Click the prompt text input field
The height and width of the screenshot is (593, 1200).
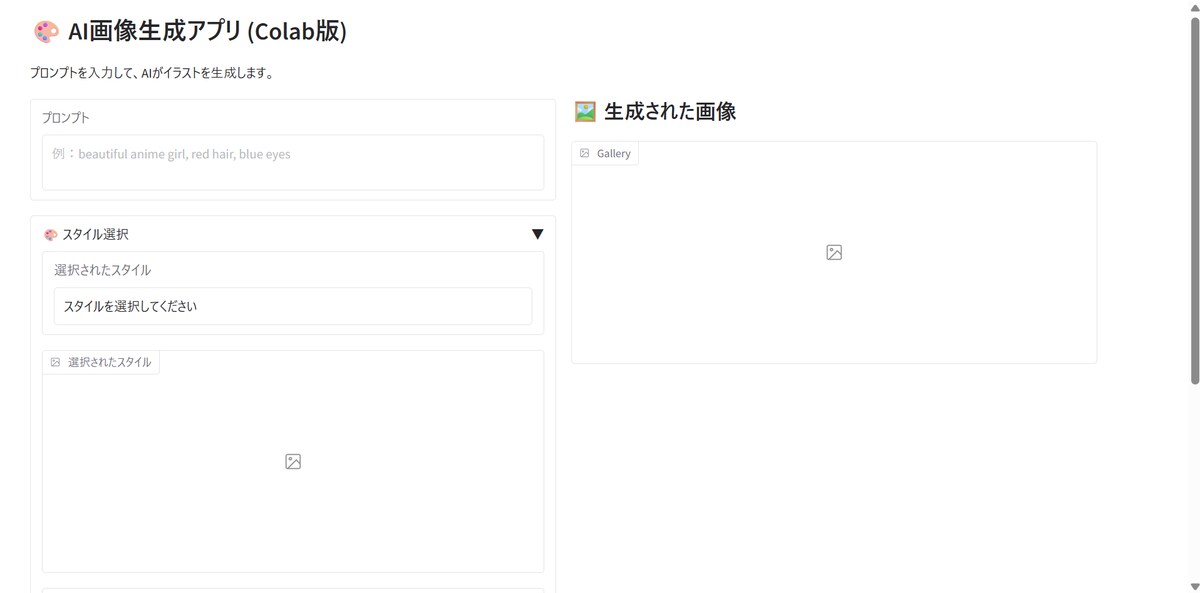pos(293,162)
